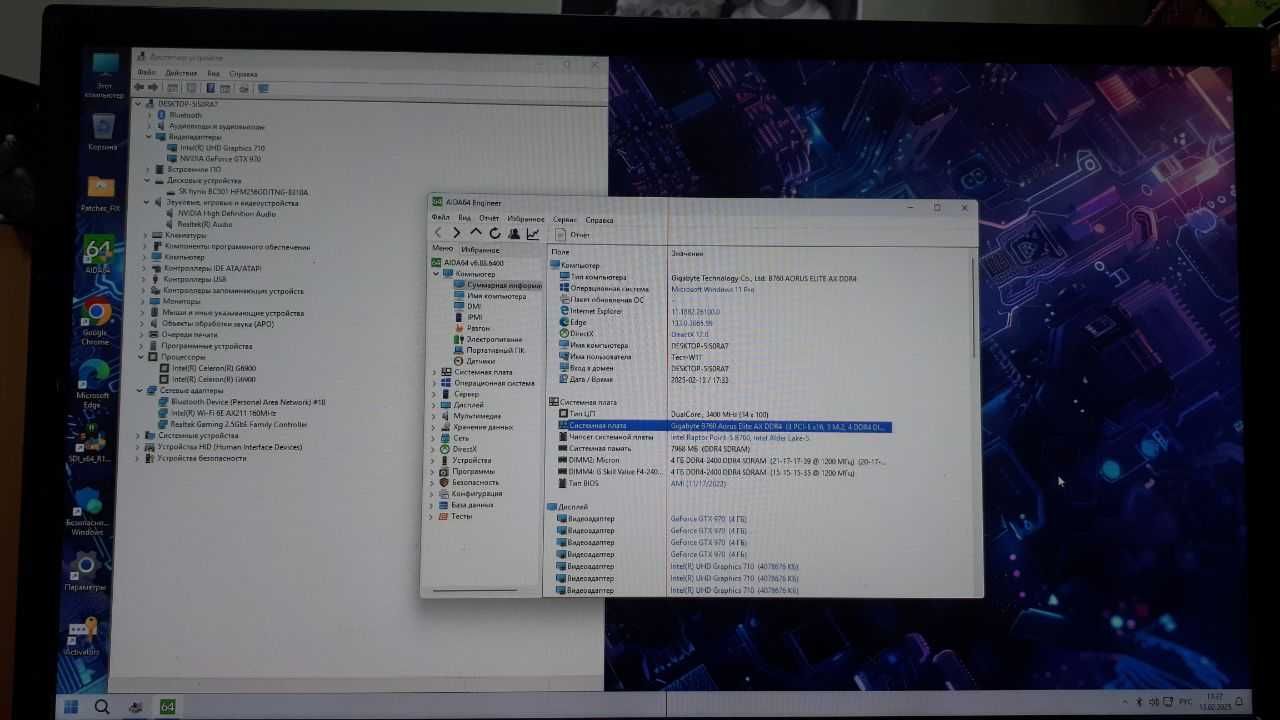Expand the Дисплей node in AIDA64 tree
1280x720 pixels.
tap(434, 405)
